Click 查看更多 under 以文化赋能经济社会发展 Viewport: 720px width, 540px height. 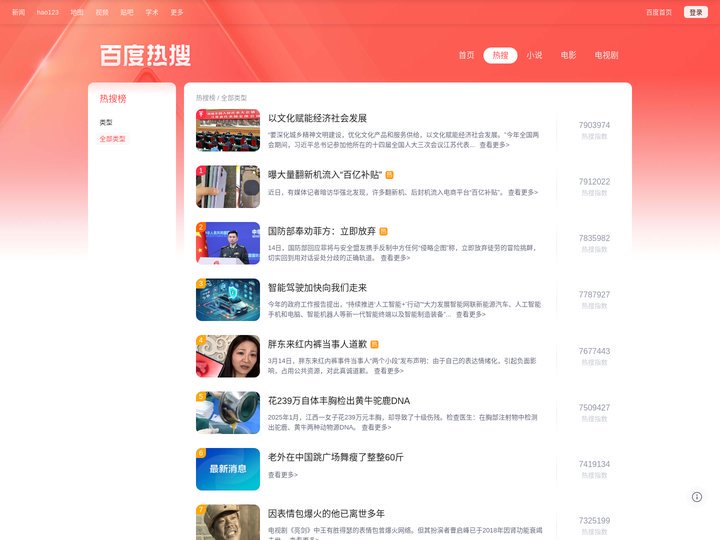point(495,145)
